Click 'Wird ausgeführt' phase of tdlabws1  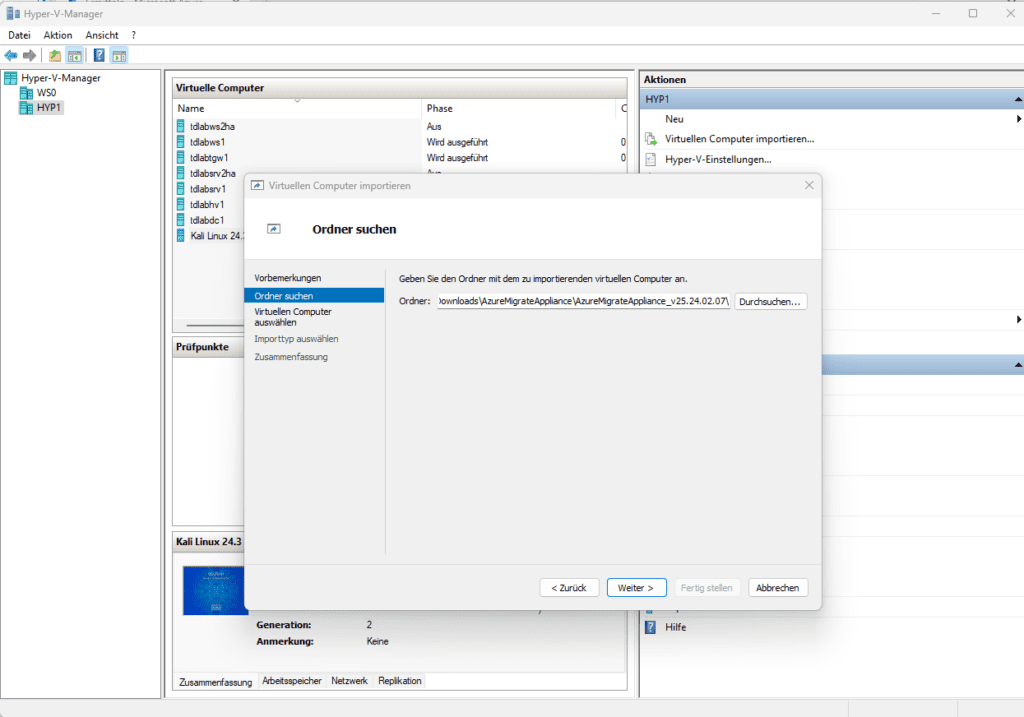pyautogui.click(x=457, y=142)
